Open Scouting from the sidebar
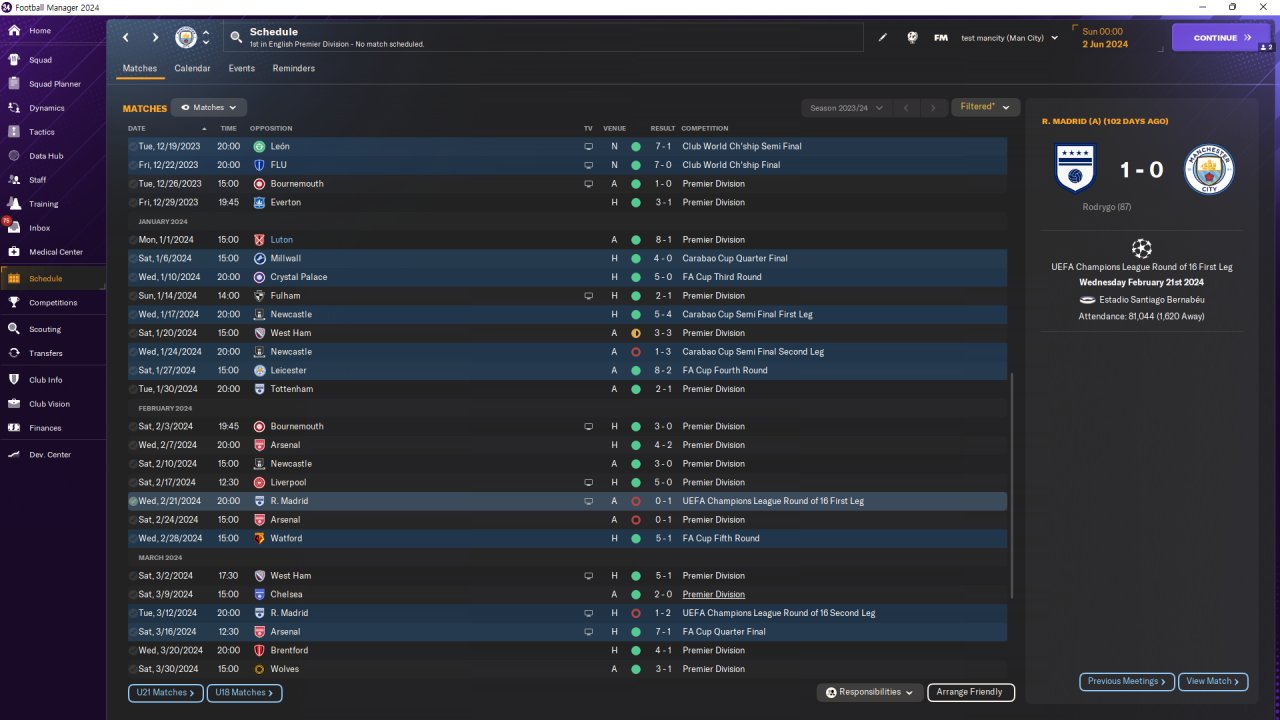 pyautogui.click(x=45, y=329)
